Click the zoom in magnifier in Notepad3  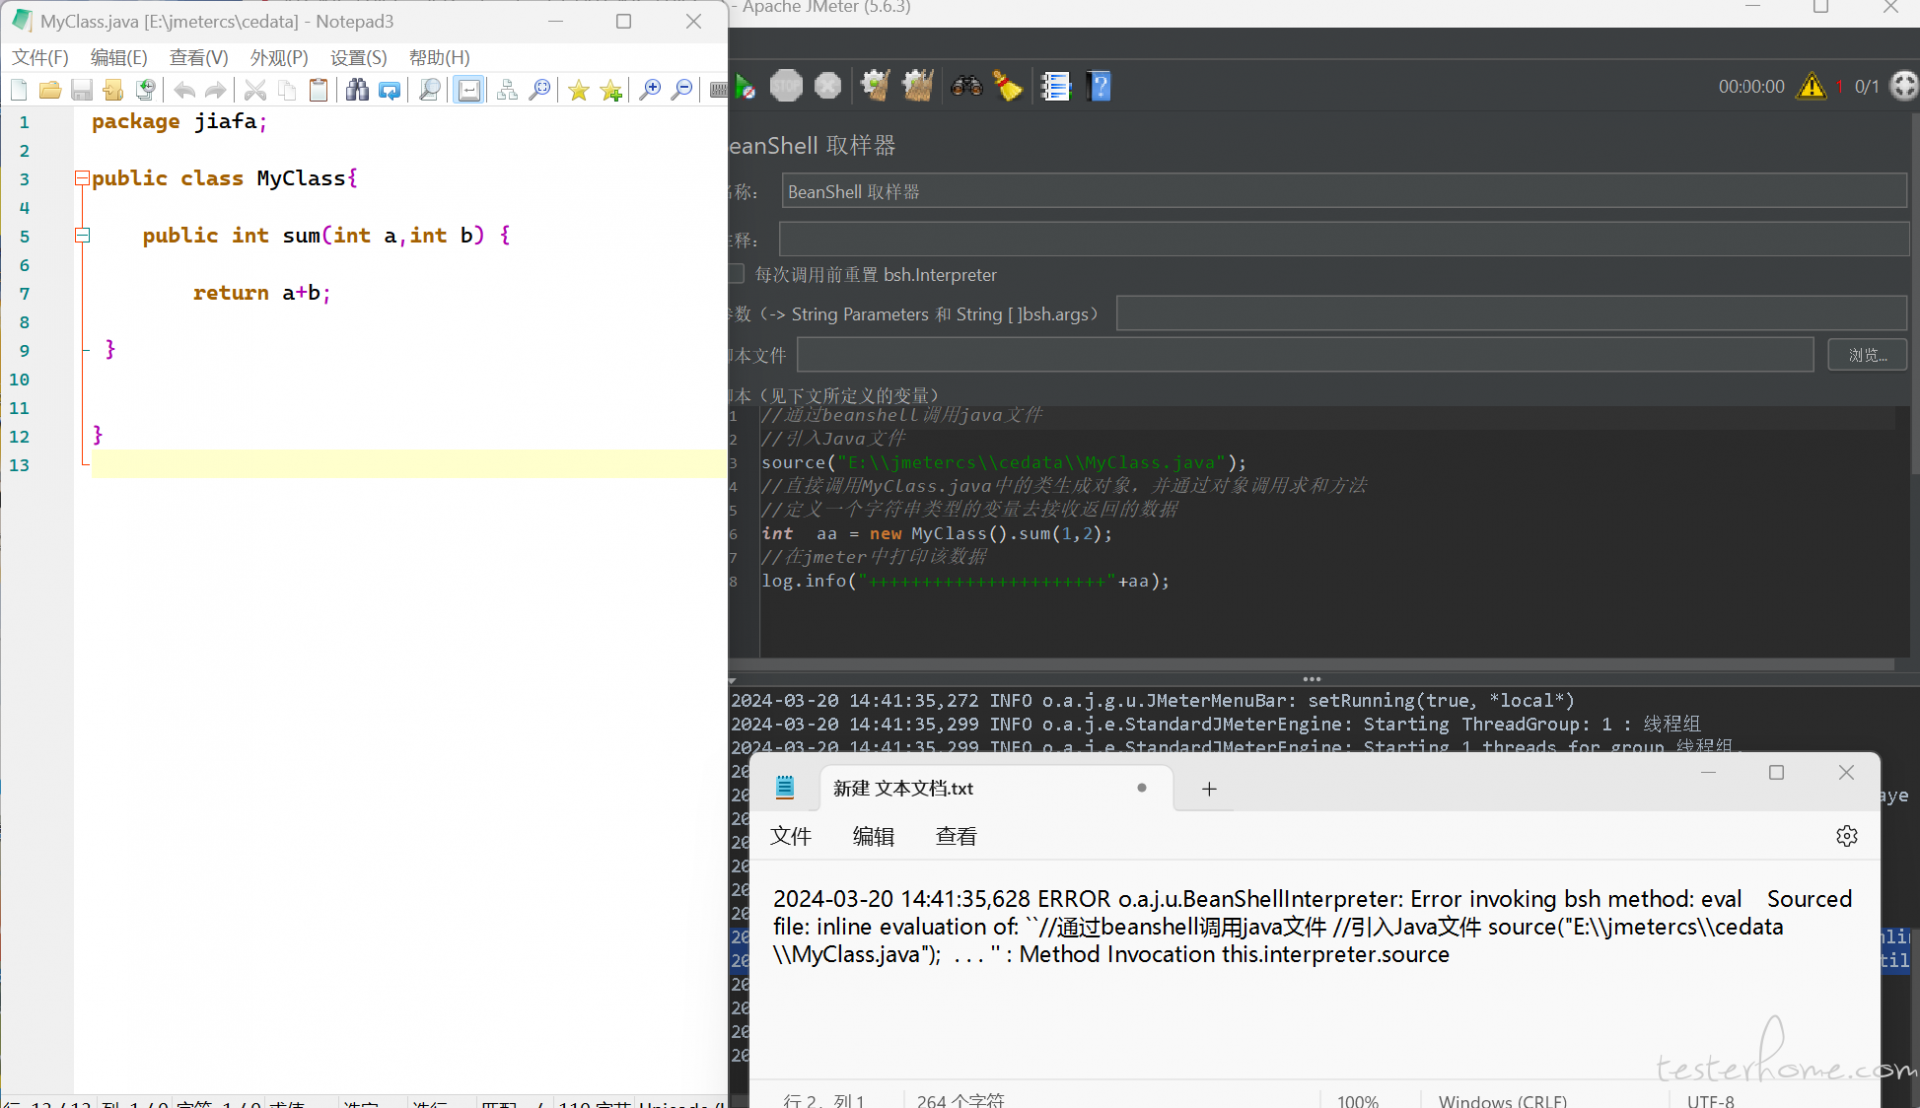[x=650, y=90]
